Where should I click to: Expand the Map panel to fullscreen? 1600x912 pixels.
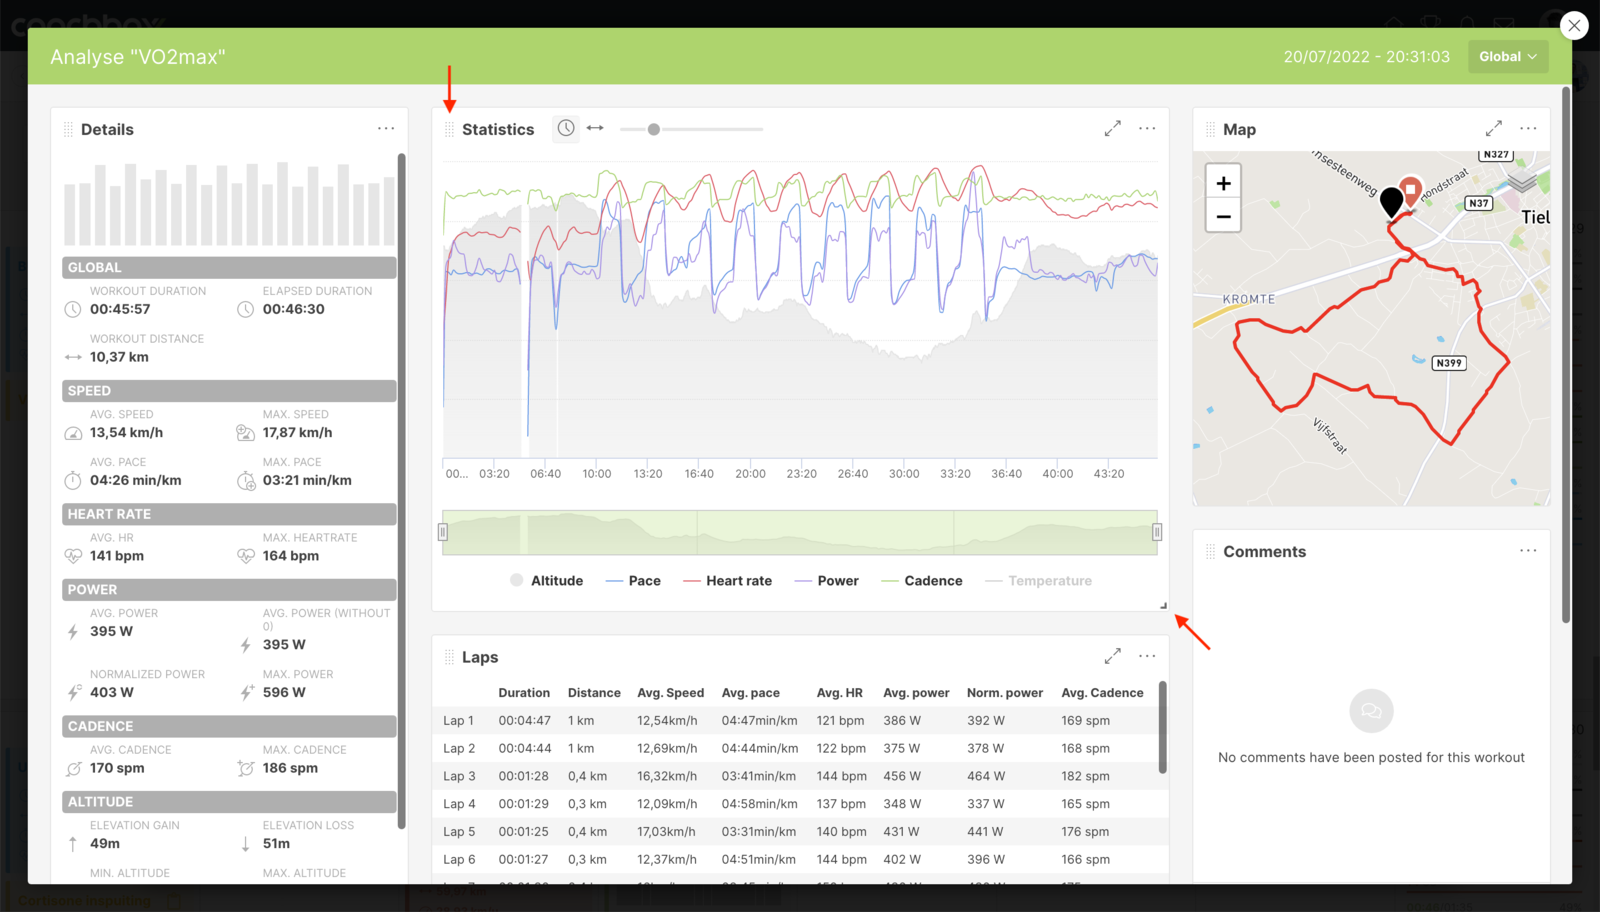[x=1493, y=129]
